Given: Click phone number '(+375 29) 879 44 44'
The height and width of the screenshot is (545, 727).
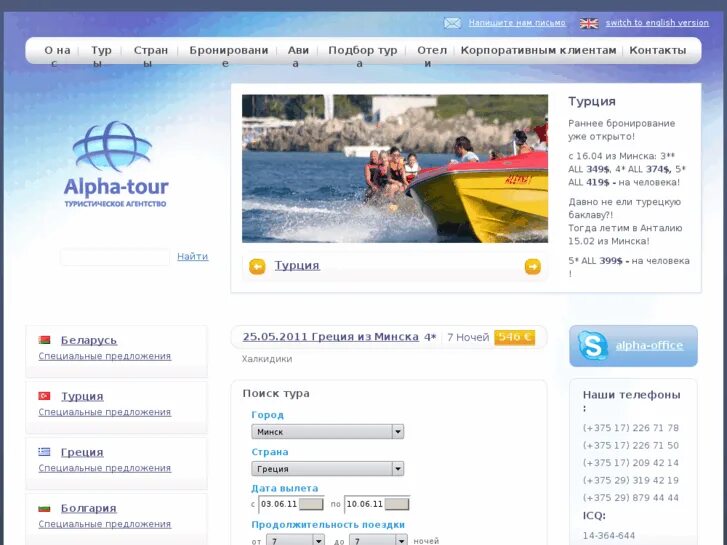Looking at the screenshot, I should [x=631, y=498].
